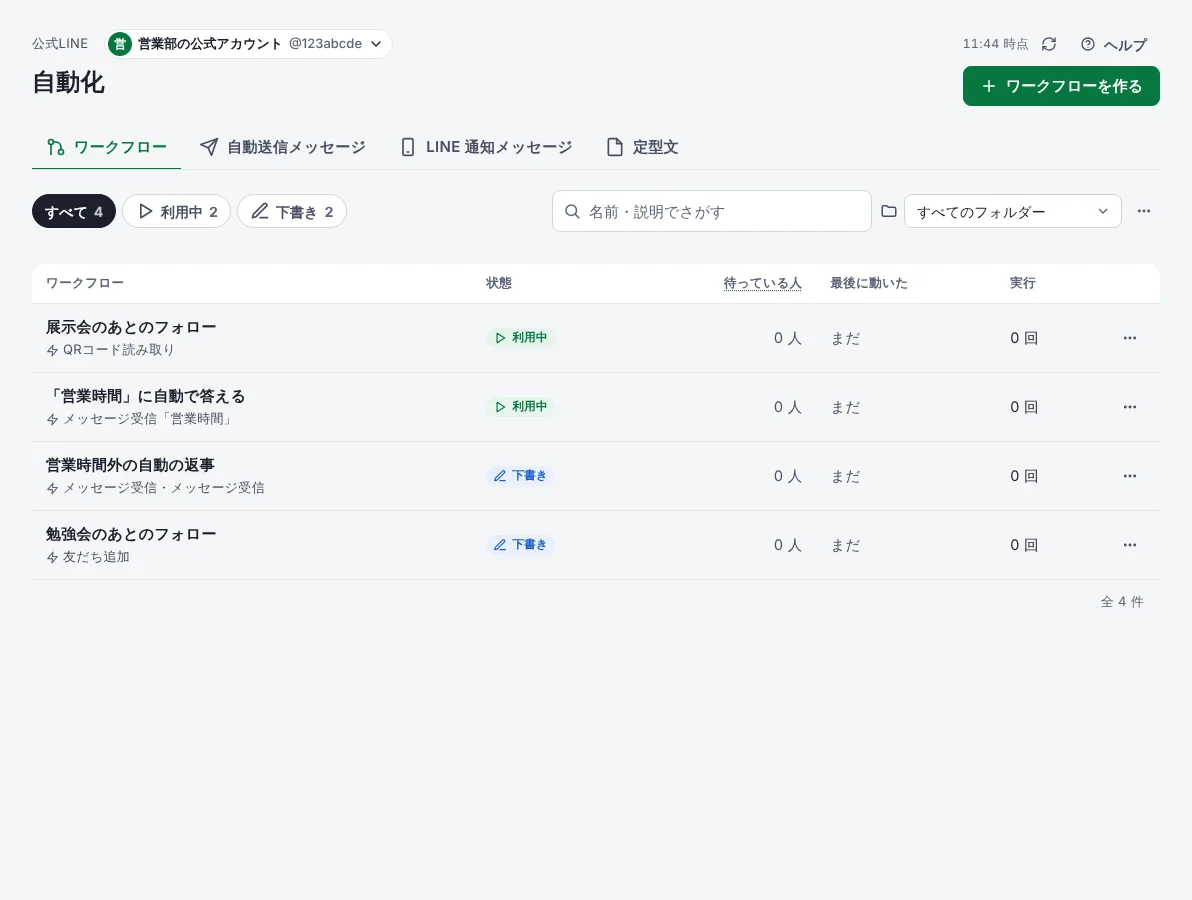The width and height of the screenshot is (1192, 900).
Task: Click the 自動化 page heading
Action: tap(68, 83)
